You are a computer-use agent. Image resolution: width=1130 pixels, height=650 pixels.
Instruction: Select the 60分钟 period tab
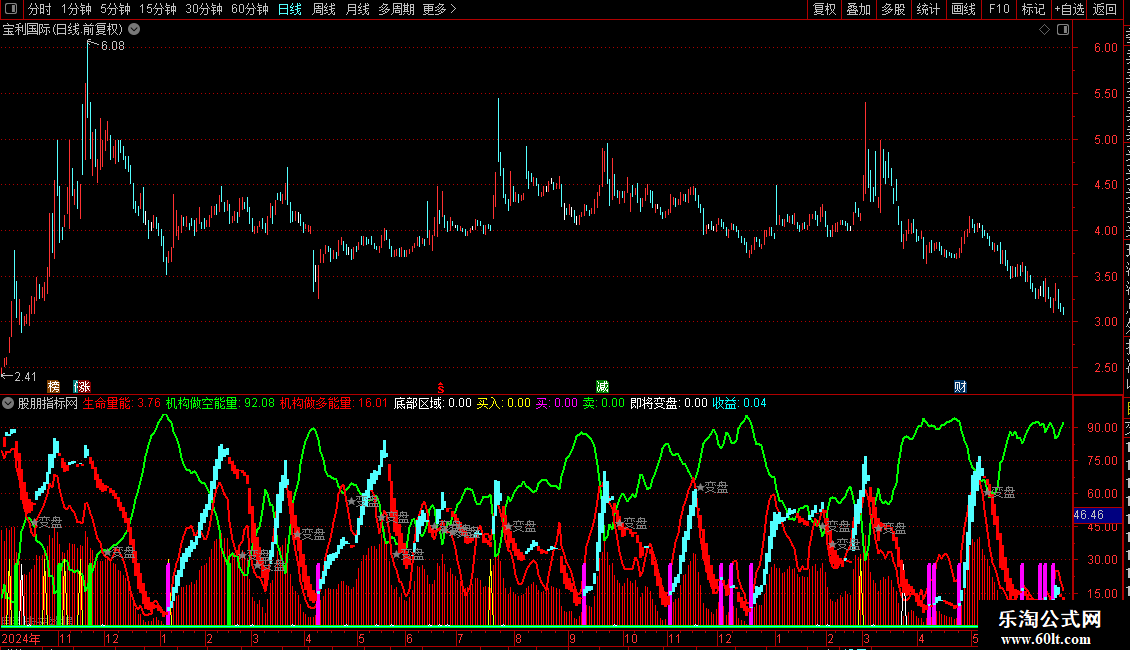coord(250,9)
